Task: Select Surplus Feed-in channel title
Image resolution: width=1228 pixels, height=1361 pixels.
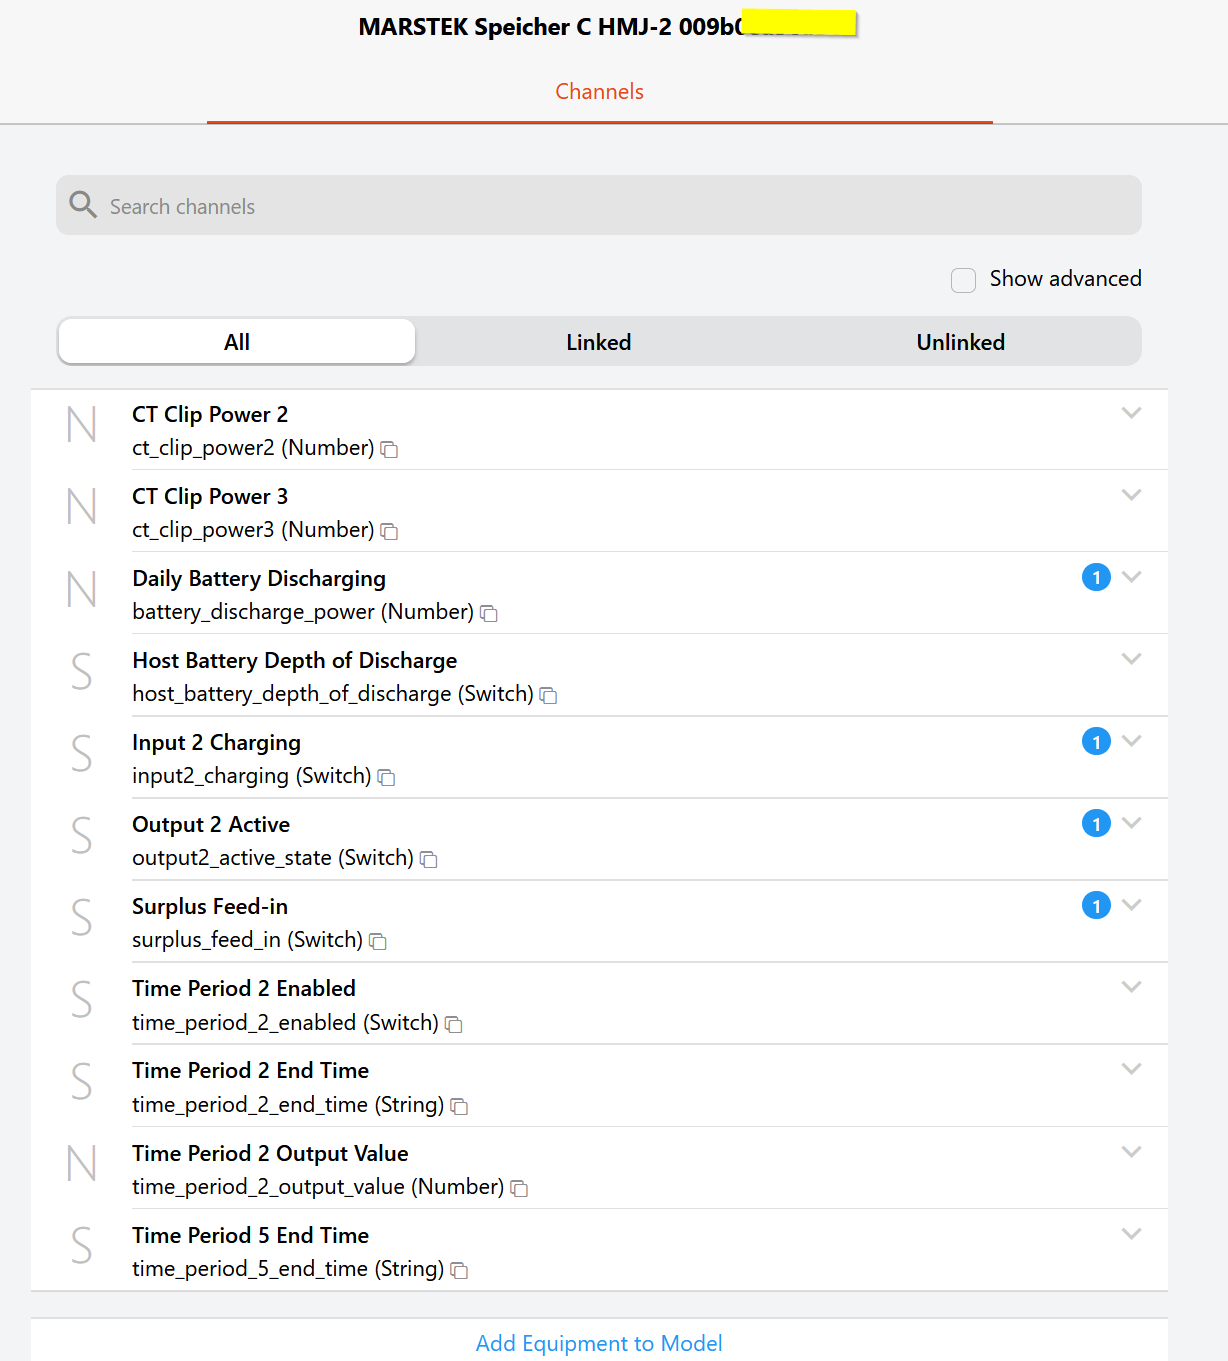Action: [x=210, y=906]
